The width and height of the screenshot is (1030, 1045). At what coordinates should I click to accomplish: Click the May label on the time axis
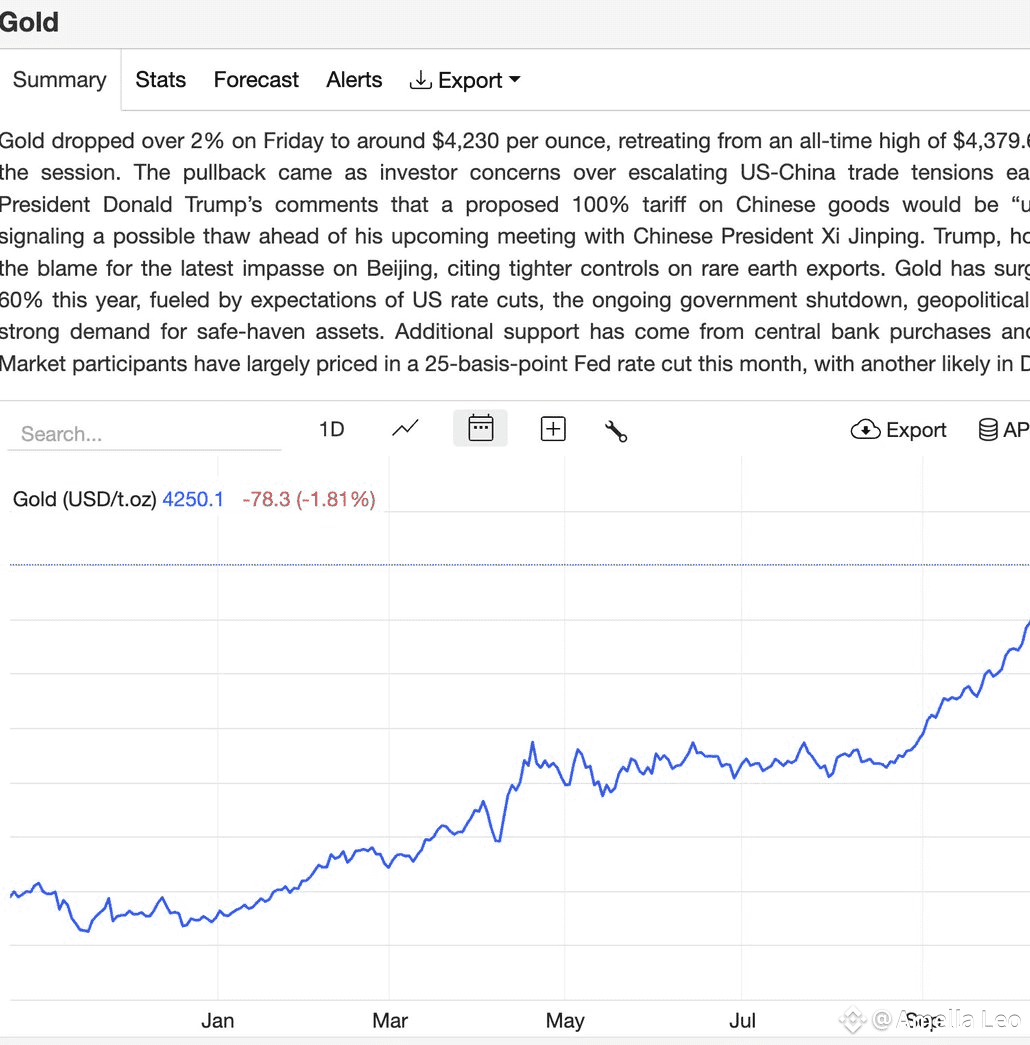(565, 1020)
